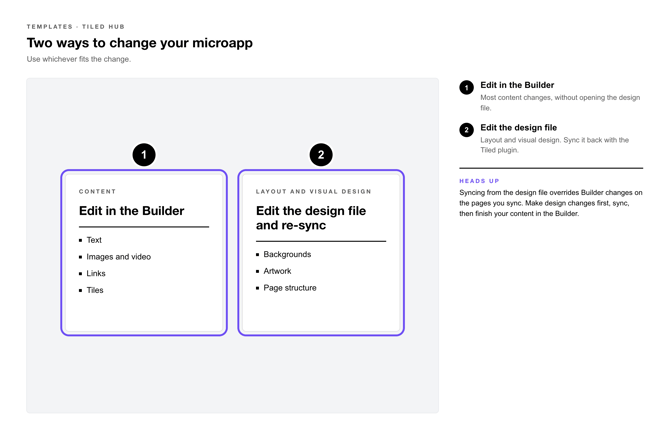This screenshot has height=430, width=670.
Task: Click the 'Edit the design file and re-sync' heading
Action: [311, 218]
